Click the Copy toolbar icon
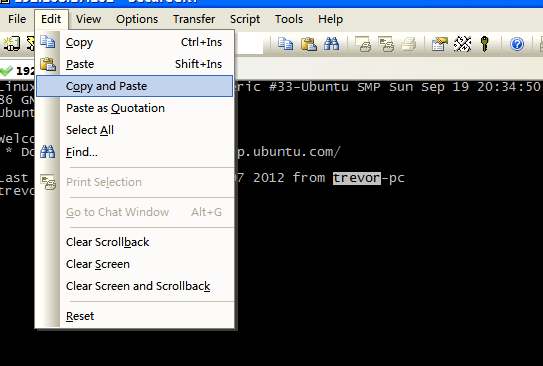543x366 pixels. click(286, 44)
